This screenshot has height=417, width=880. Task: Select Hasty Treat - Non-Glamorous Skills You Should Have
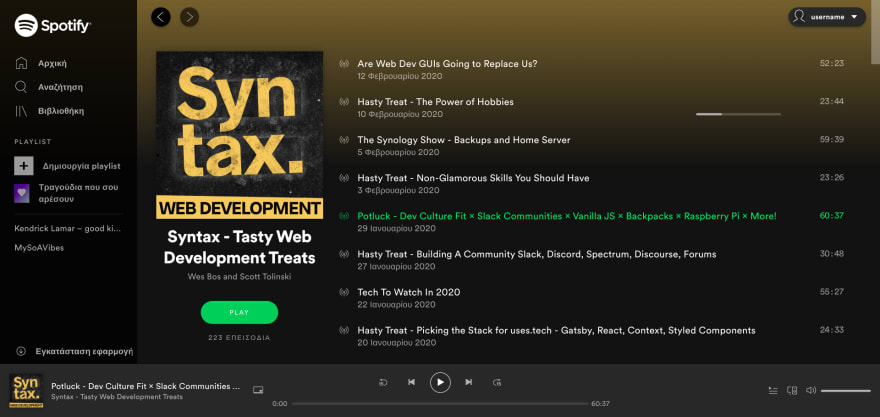pos(473,178)
